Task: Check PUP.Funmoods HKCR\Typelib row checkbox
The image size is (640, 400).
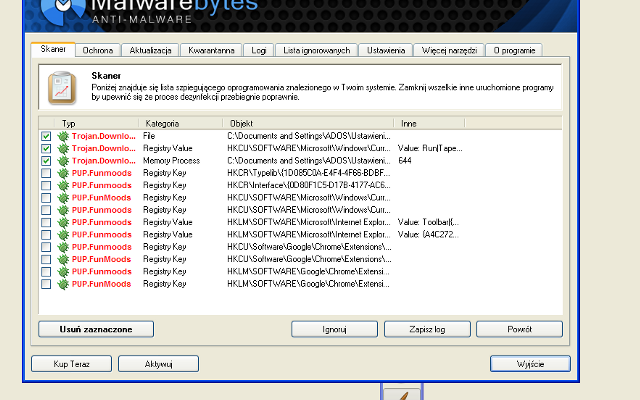Action: [46, 173]
